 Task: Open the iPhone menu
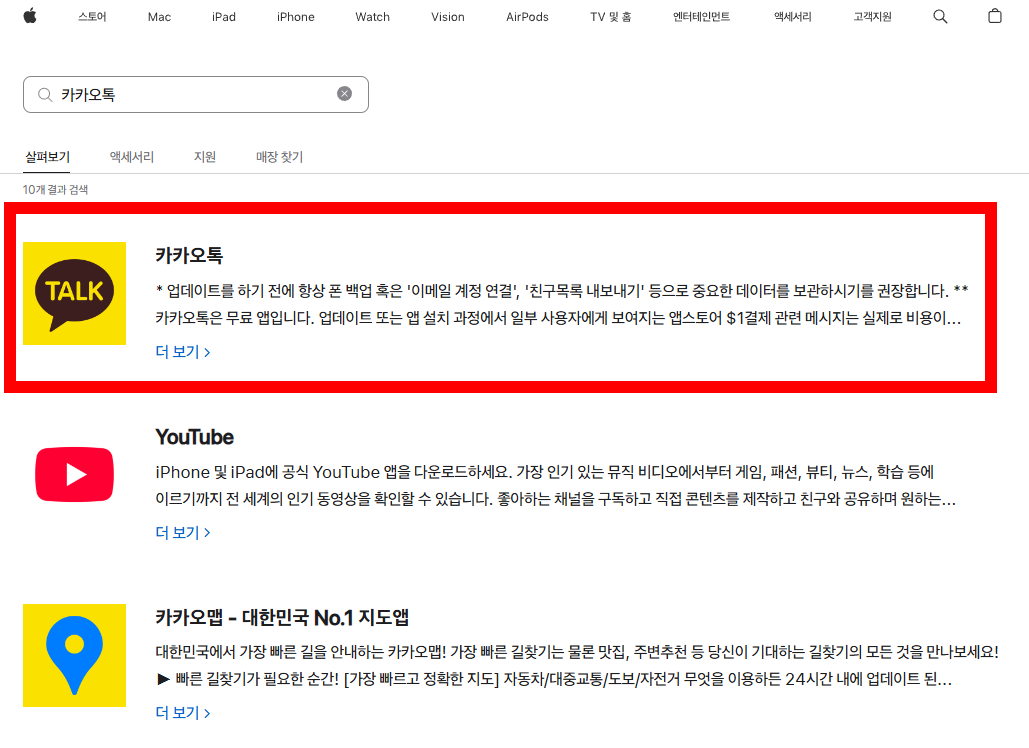[295, 16]
